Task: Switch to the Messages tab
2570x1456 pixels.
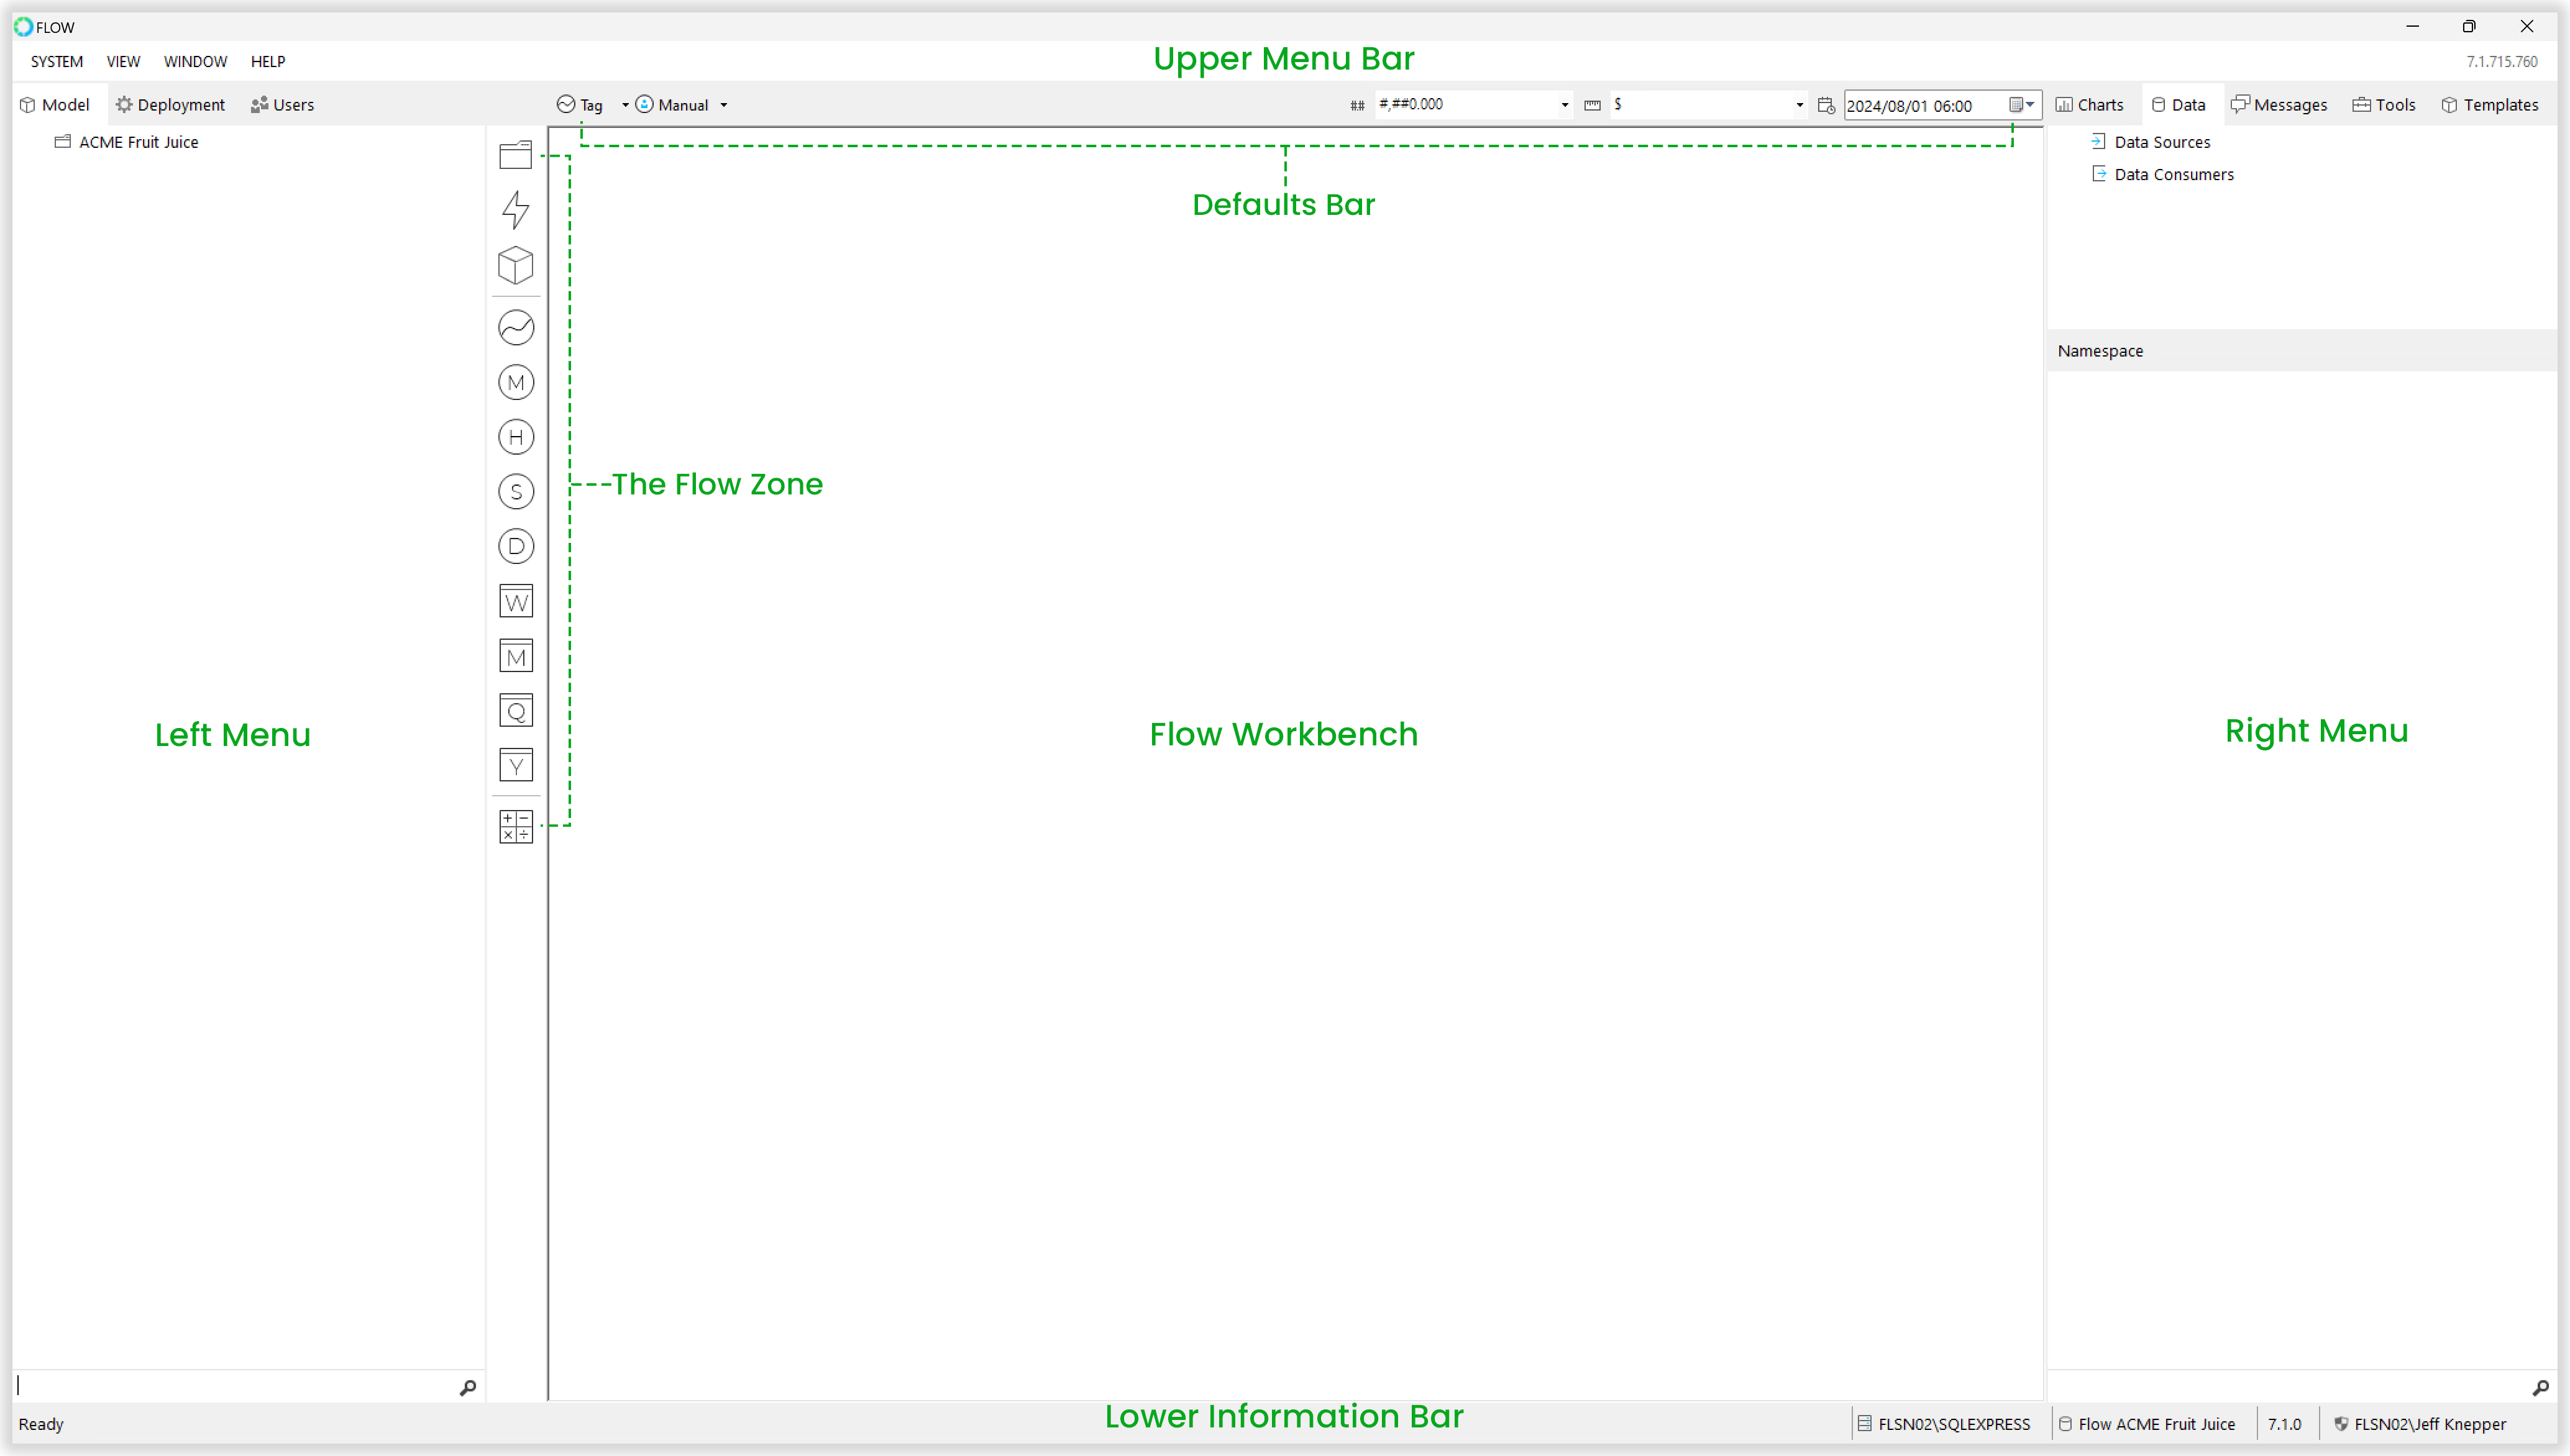Action: 2279,105
